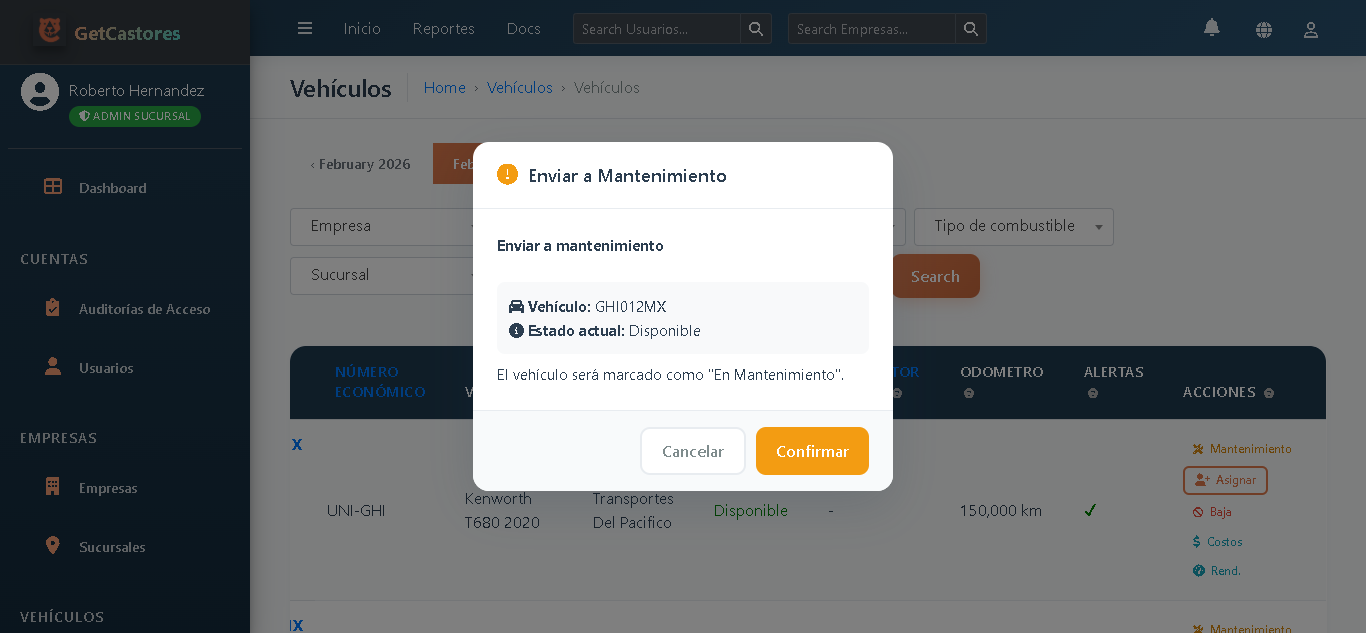Click the Search Usuarios magnifier icon
Screen dimensions: 1366x633
tap(756, 29)
